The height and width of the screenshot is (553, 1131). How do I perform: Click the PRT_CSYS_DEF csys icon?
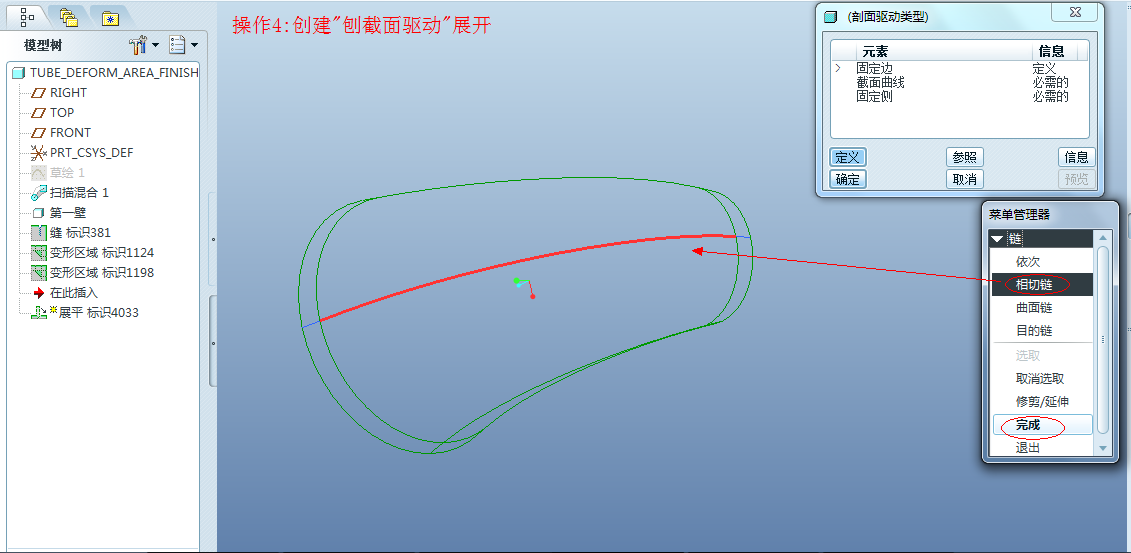pyautogui.click(x=38, y=153)
